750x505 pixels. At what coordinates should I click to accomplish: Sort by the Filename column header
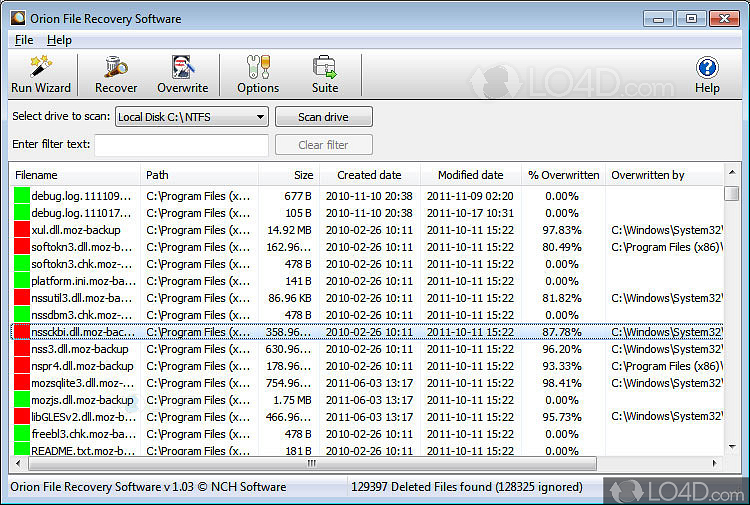point(76,175)
